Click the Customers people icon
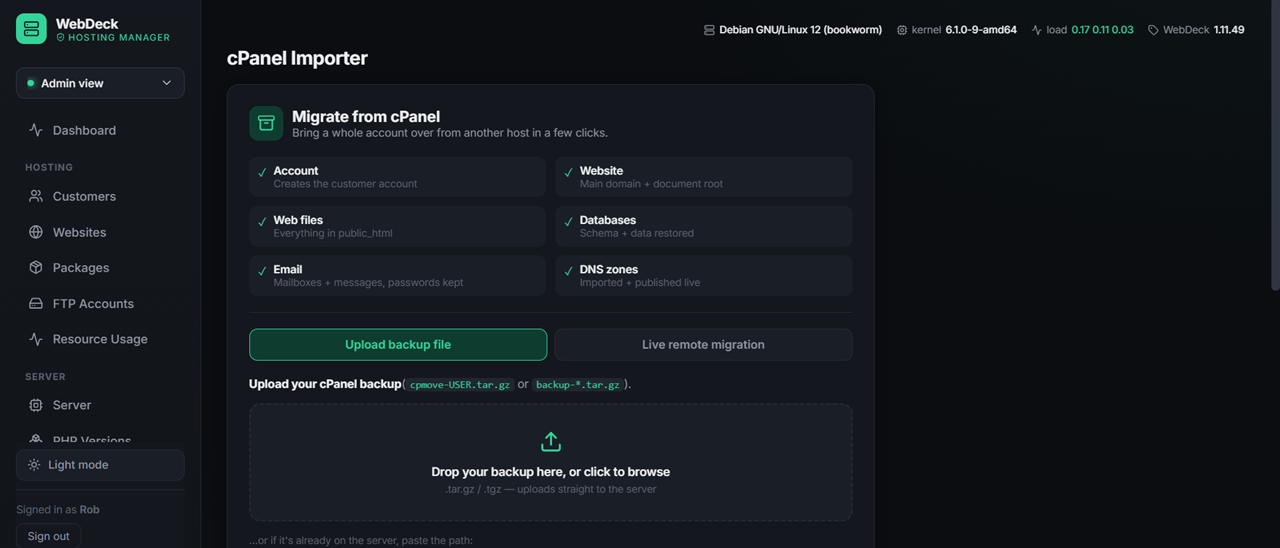Screen dimensions: 1280x548 (36, 196)
